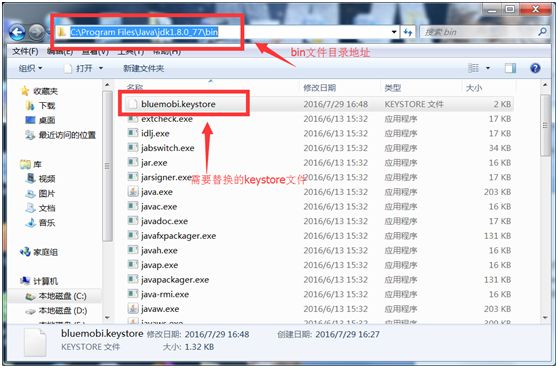
Task: Click the file list scrollbar thumb
Action: (545, 125)
